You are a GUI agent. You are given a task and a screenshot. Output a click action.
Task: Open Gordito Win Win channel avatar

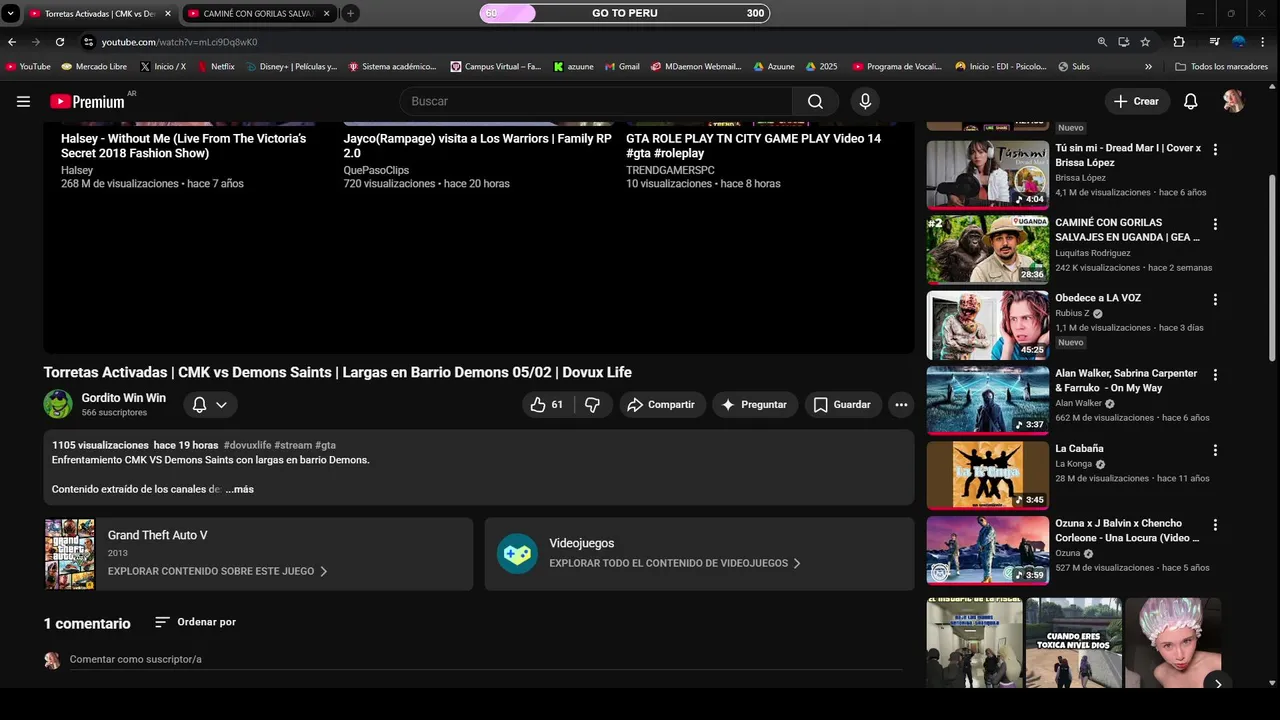pyautogui.click(x=58, y=404)
